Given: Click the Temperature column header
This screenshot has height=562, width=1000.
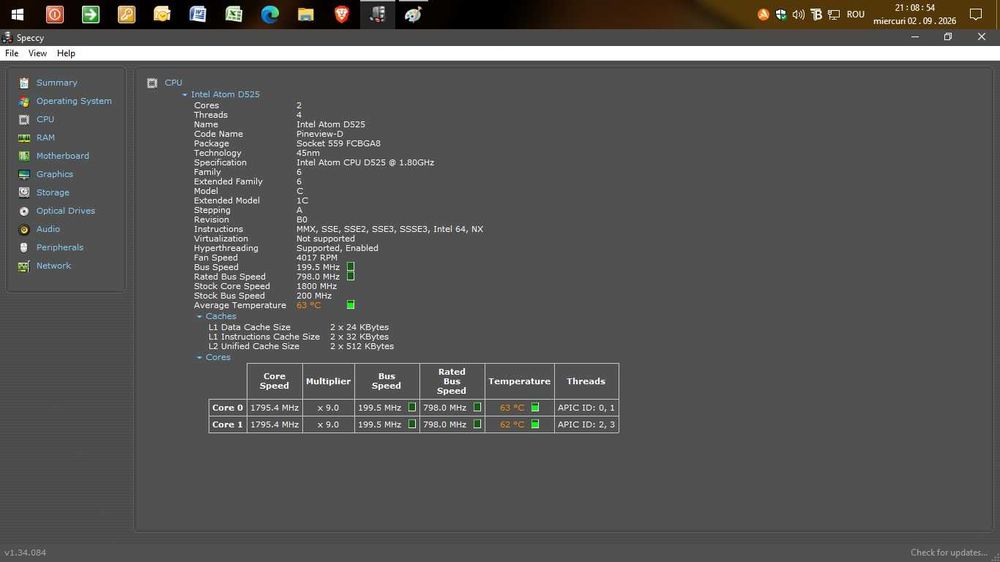Looking at the screenshot, I should 519,381.
